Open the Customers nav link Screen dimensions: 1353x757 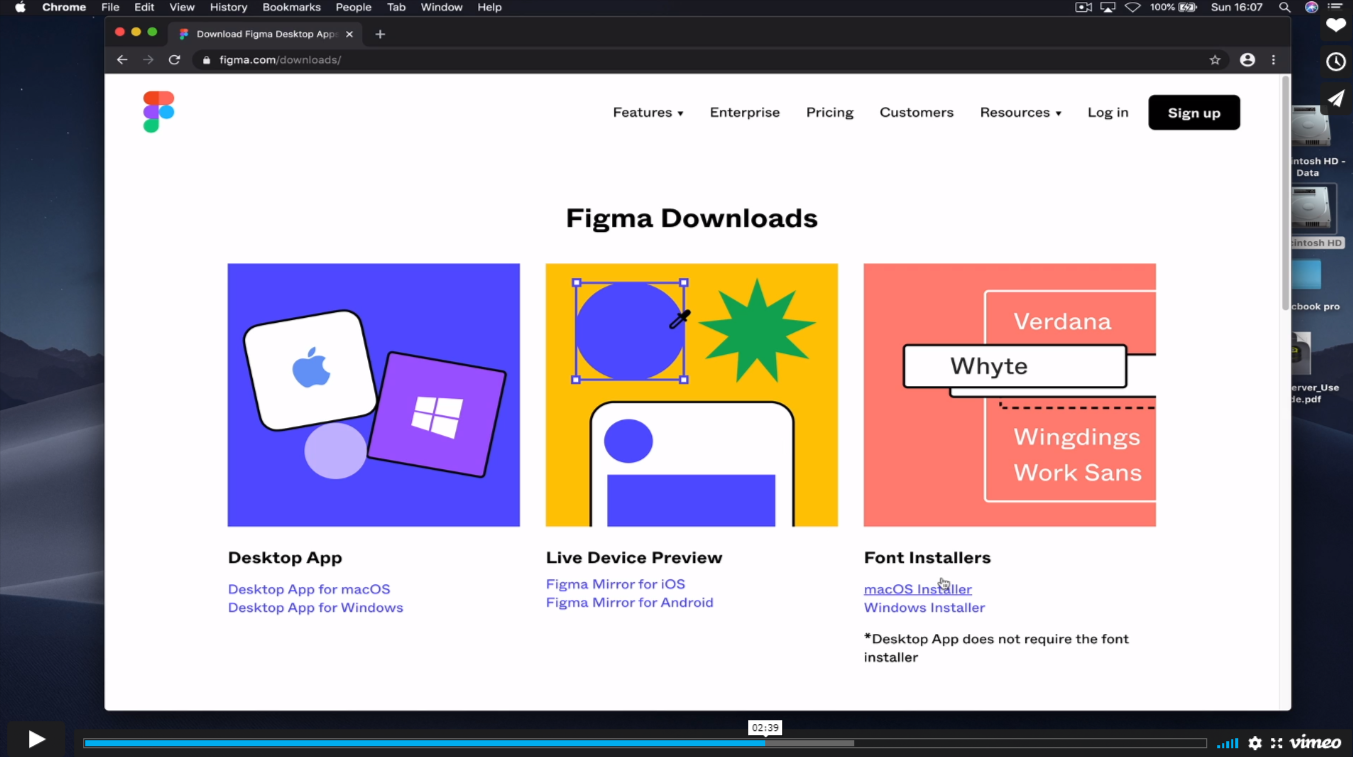click(917, 113)
